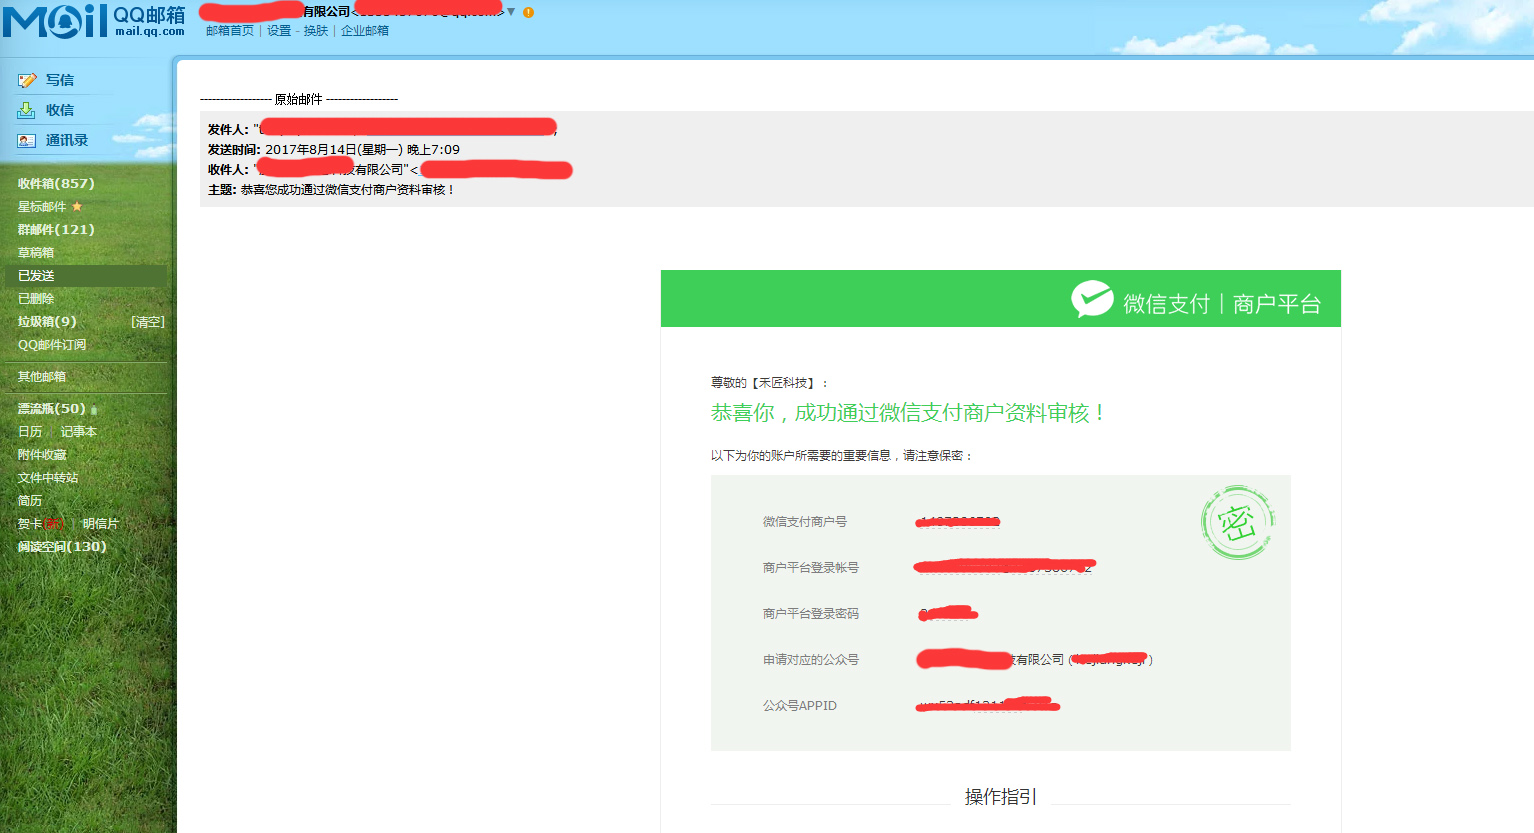Open 日历 calendar

30,432
